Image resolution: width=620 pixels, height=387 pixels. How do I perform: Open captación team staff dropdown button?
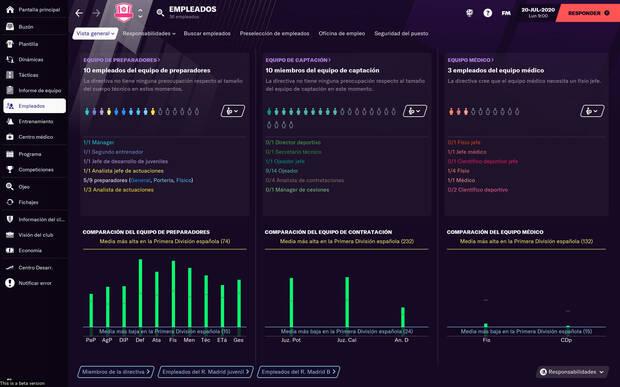point(415,111)
